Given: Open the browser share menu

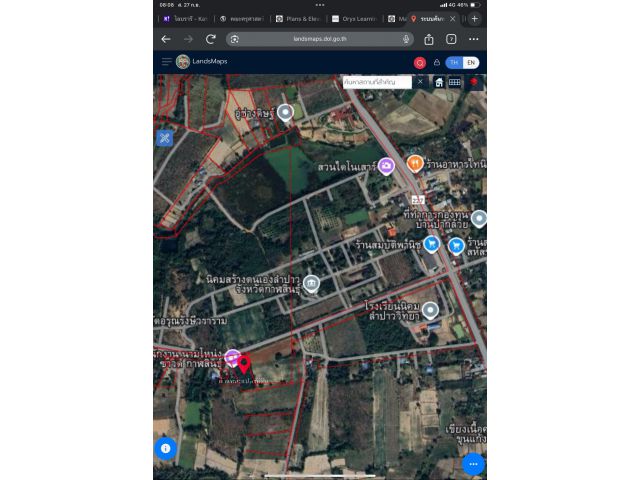Looking at the screenshot, I should point(429,39).
